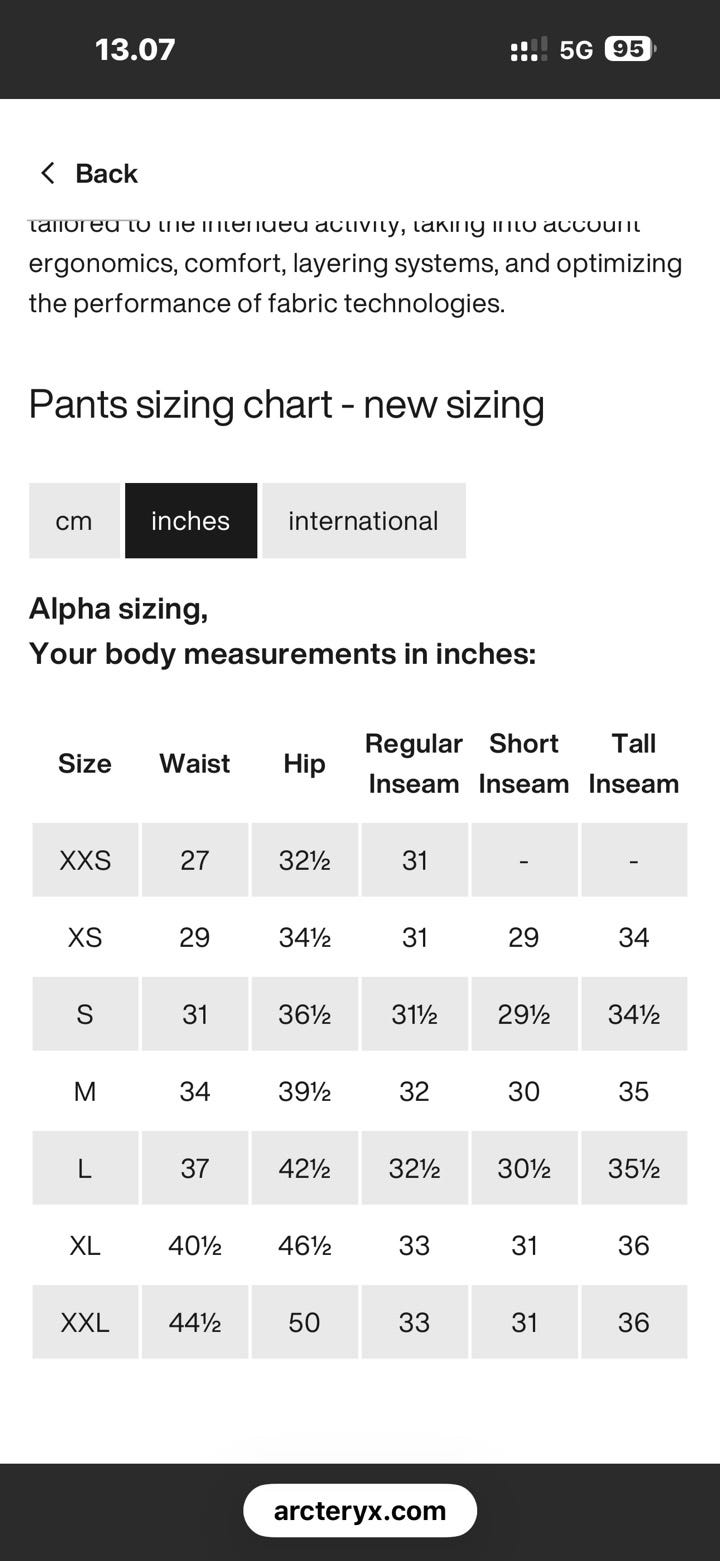
Task: Switch to the cm units tab
Action: pyautogui.click(x=74, y=521)
